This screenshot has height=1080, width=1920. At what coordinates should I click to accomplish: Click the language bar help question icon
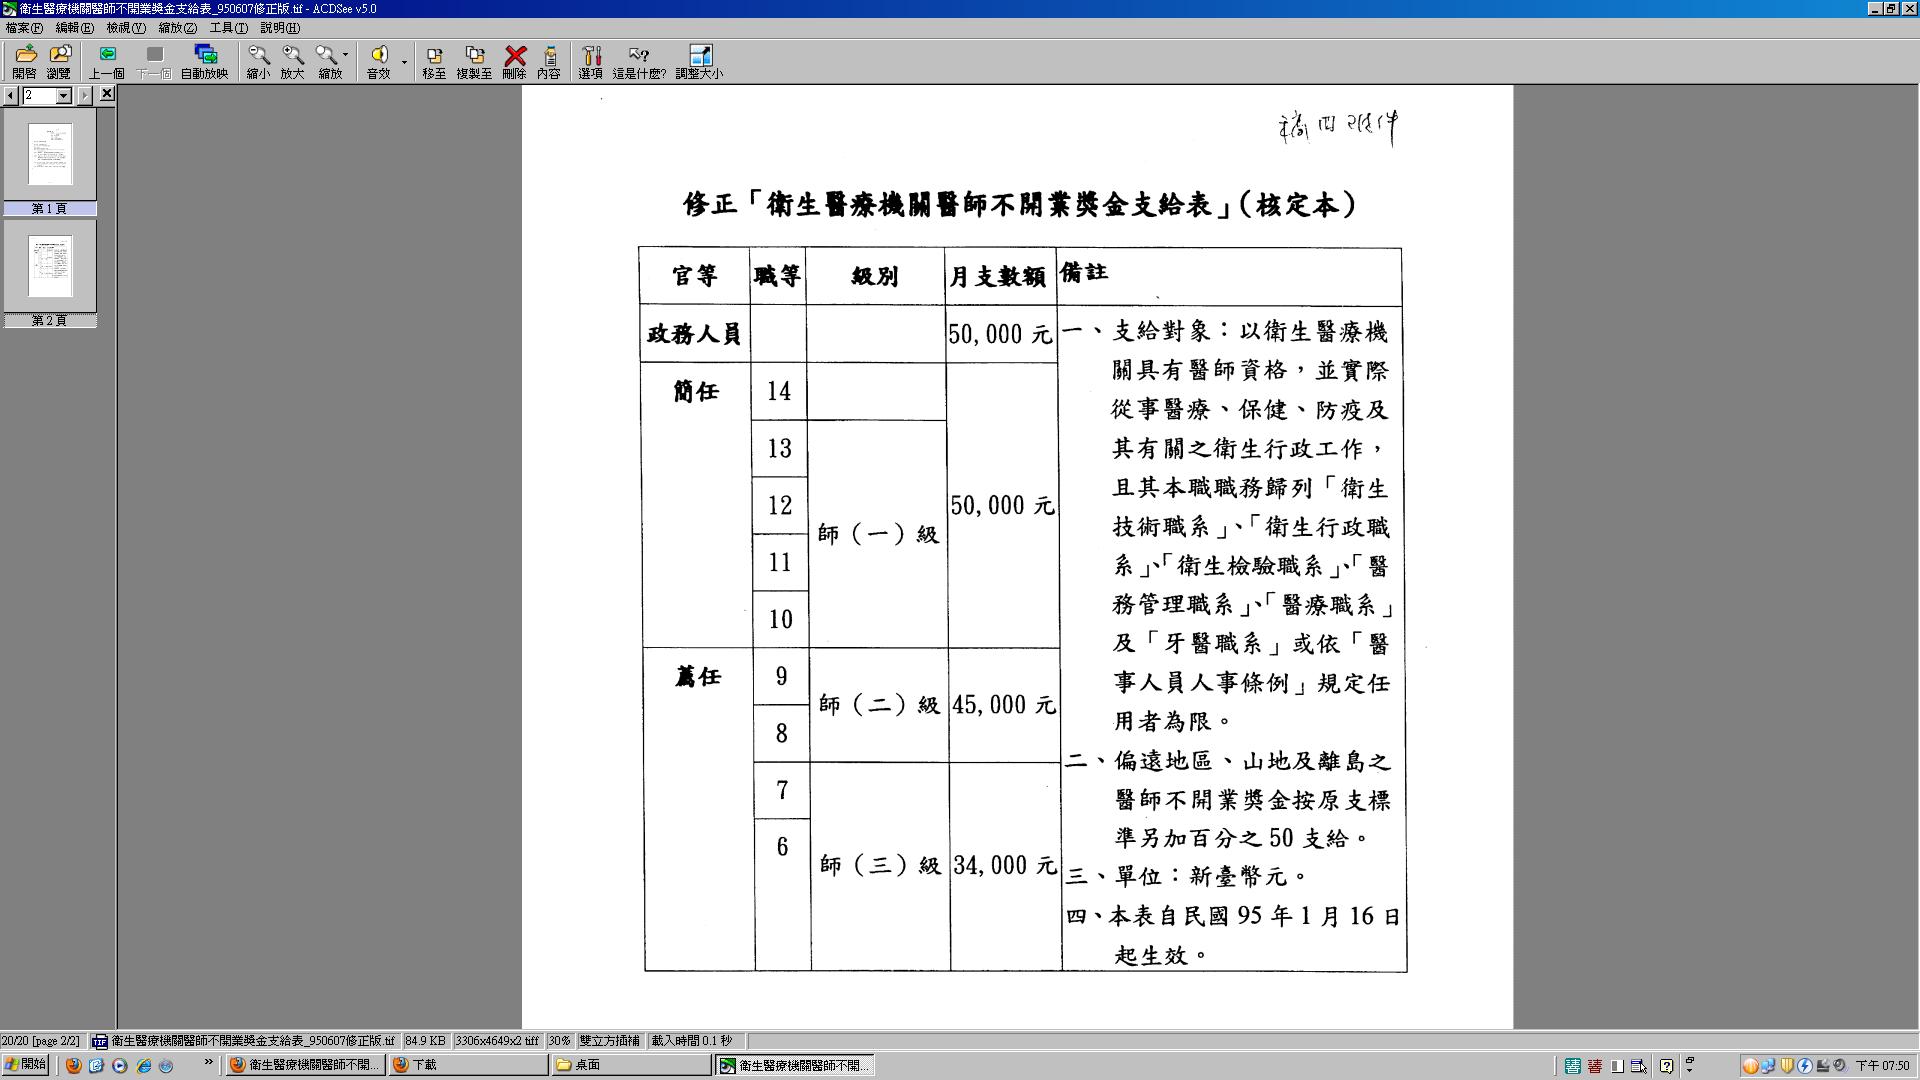(x=1666, y=1066)
